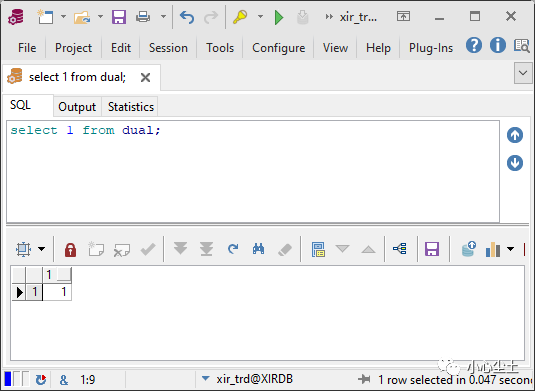Print using the printer icon

[143, 16]
